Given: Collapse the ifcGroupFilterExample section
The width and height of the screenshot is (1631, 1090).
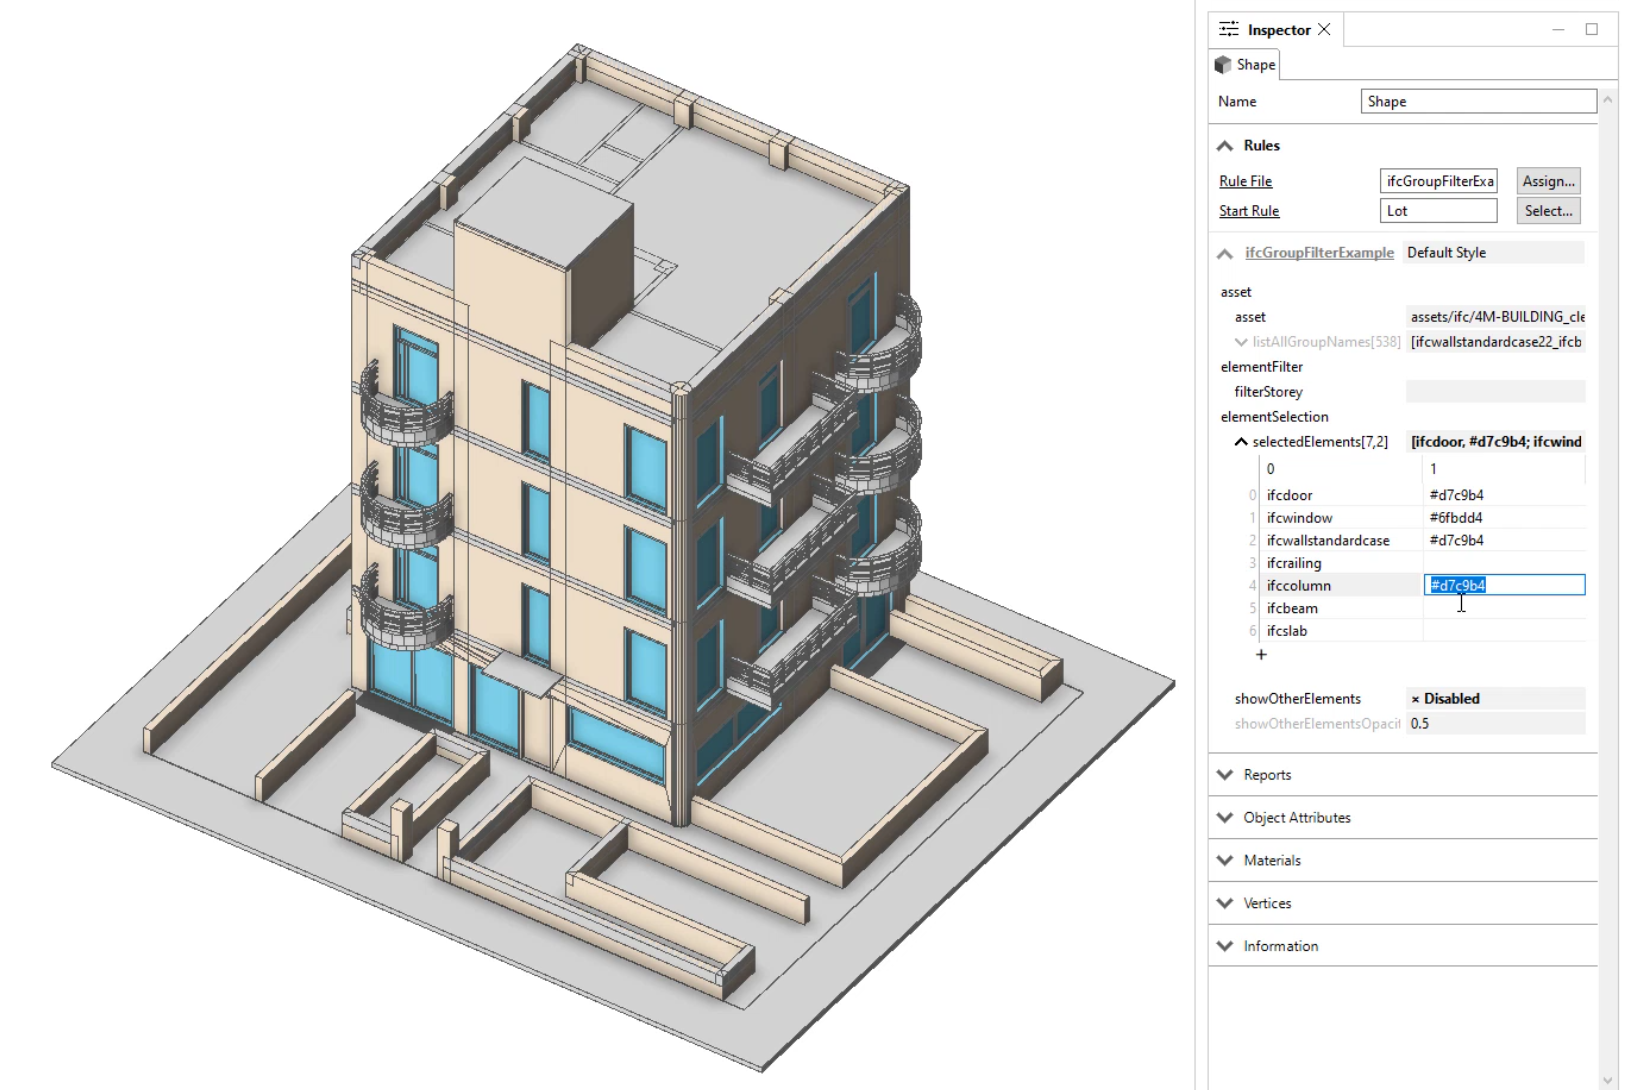Looking at the screenshot, I should (x=1225, y=254).
